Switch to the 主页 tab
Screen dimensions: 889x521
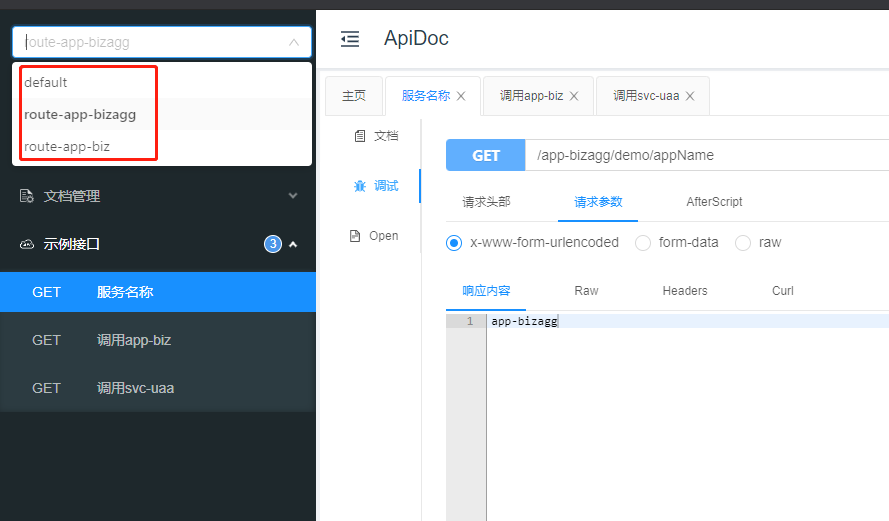(354, 96)
